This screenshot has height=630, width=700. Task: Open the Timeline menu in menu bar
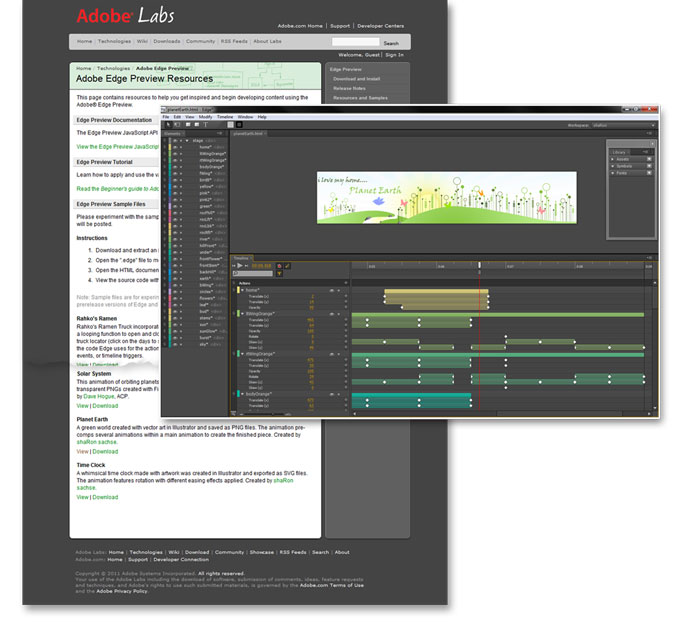coord(224,117)
